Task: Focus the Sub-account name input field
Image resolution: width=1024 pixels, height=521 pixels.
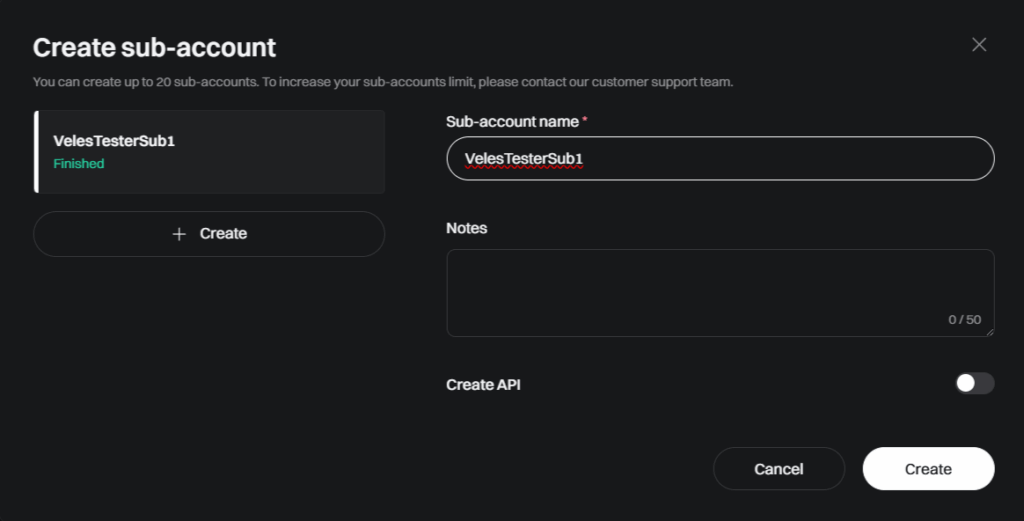Action: click(x=720, y=159)
